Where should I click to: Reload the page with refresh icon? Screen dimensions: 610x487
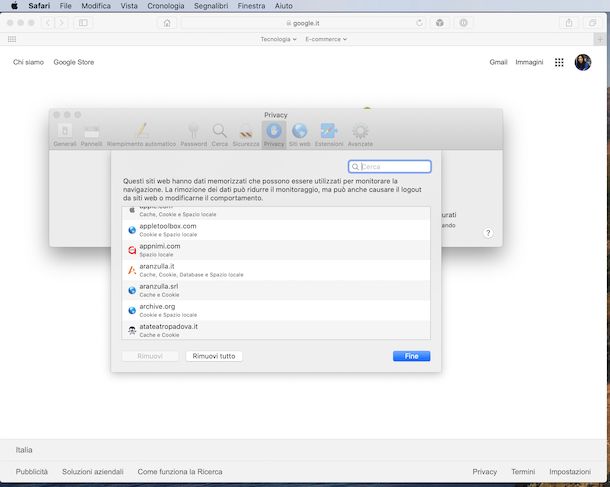tap(419, 23)
